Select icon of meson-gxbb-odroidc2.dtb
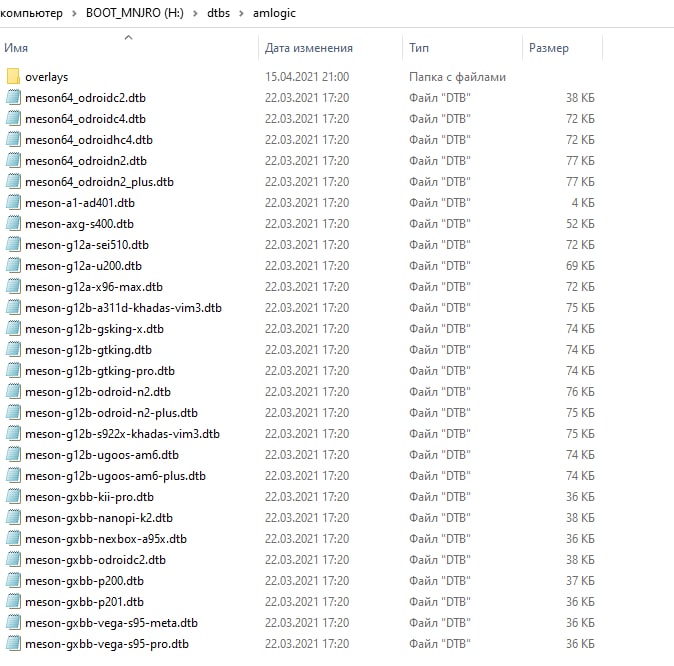 click(13, 560)
